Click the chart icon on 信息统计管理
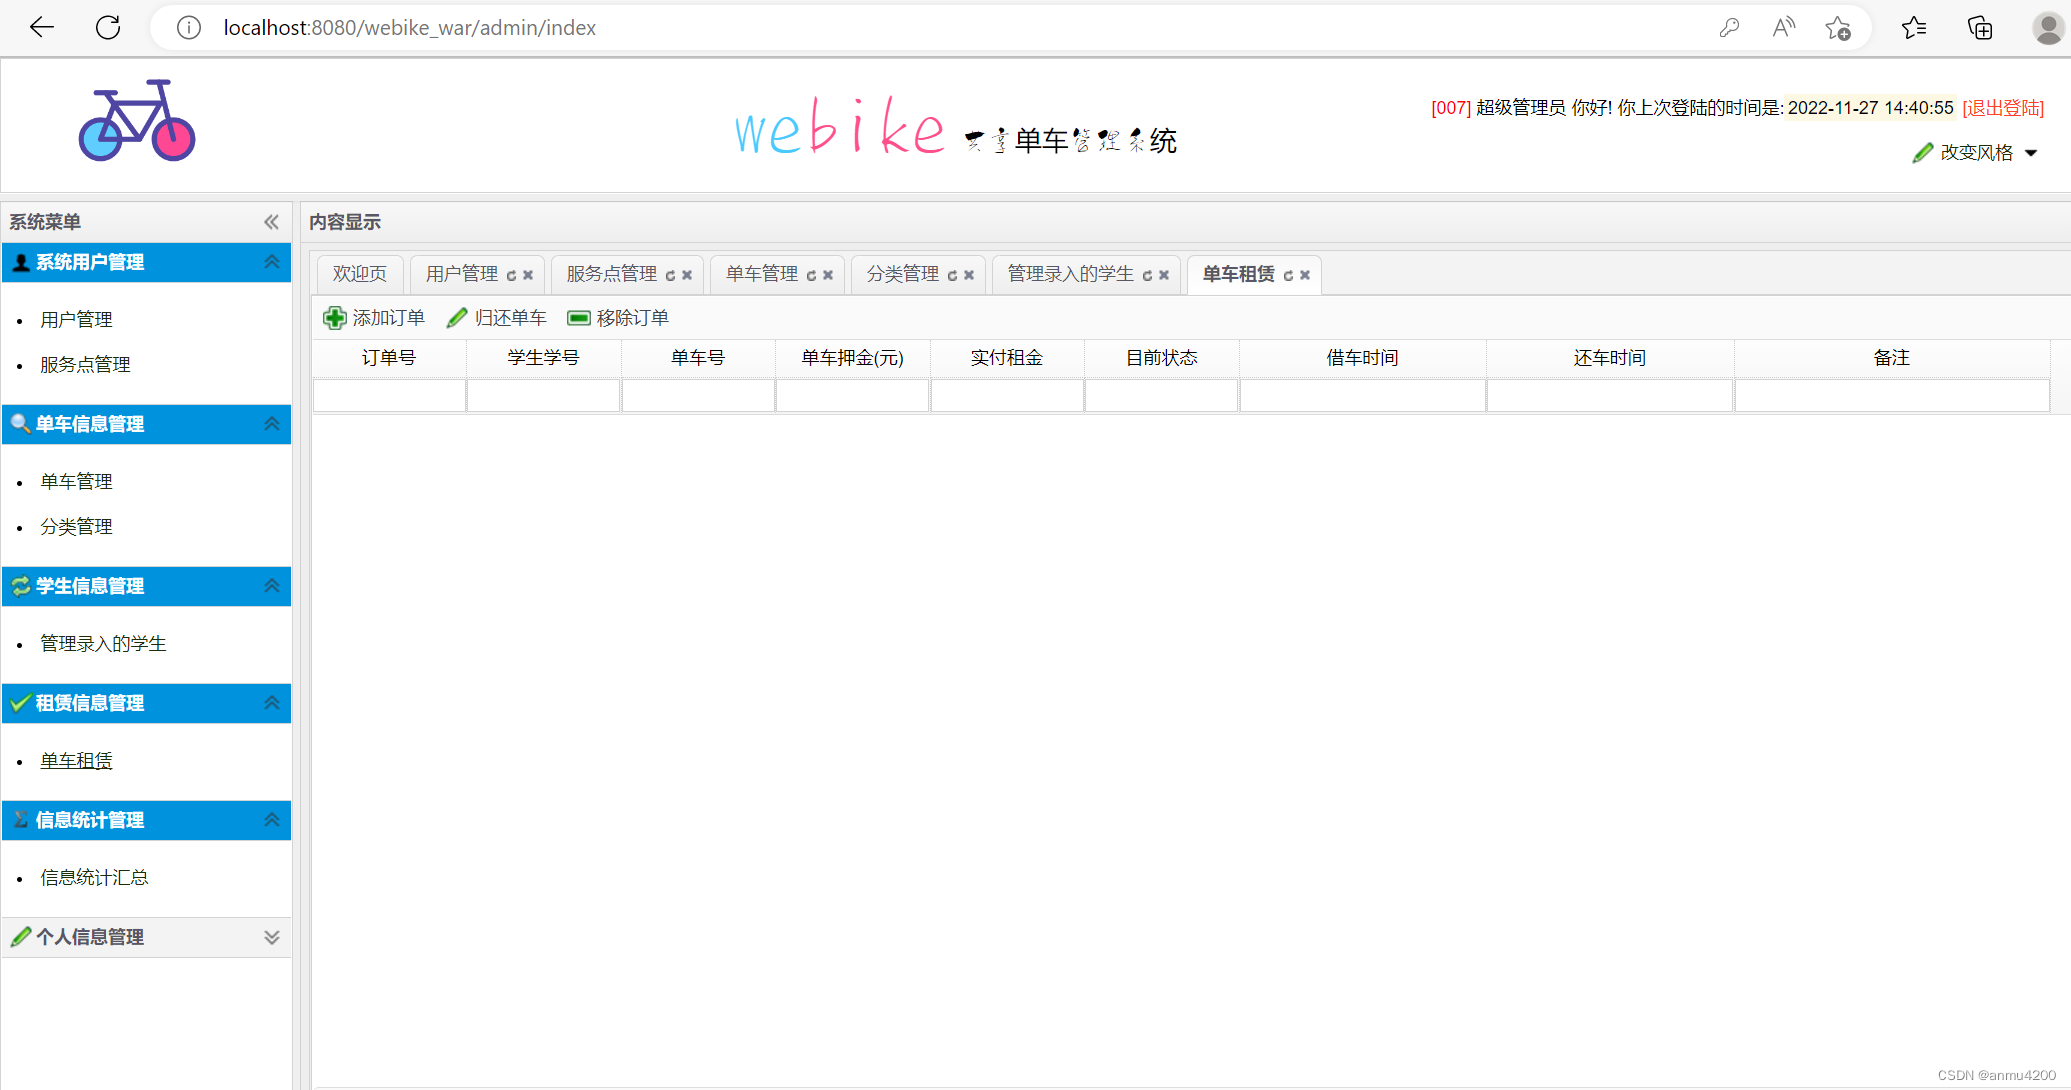Viewport: 2071px width, 1090px height. click(x=19, y=820)
